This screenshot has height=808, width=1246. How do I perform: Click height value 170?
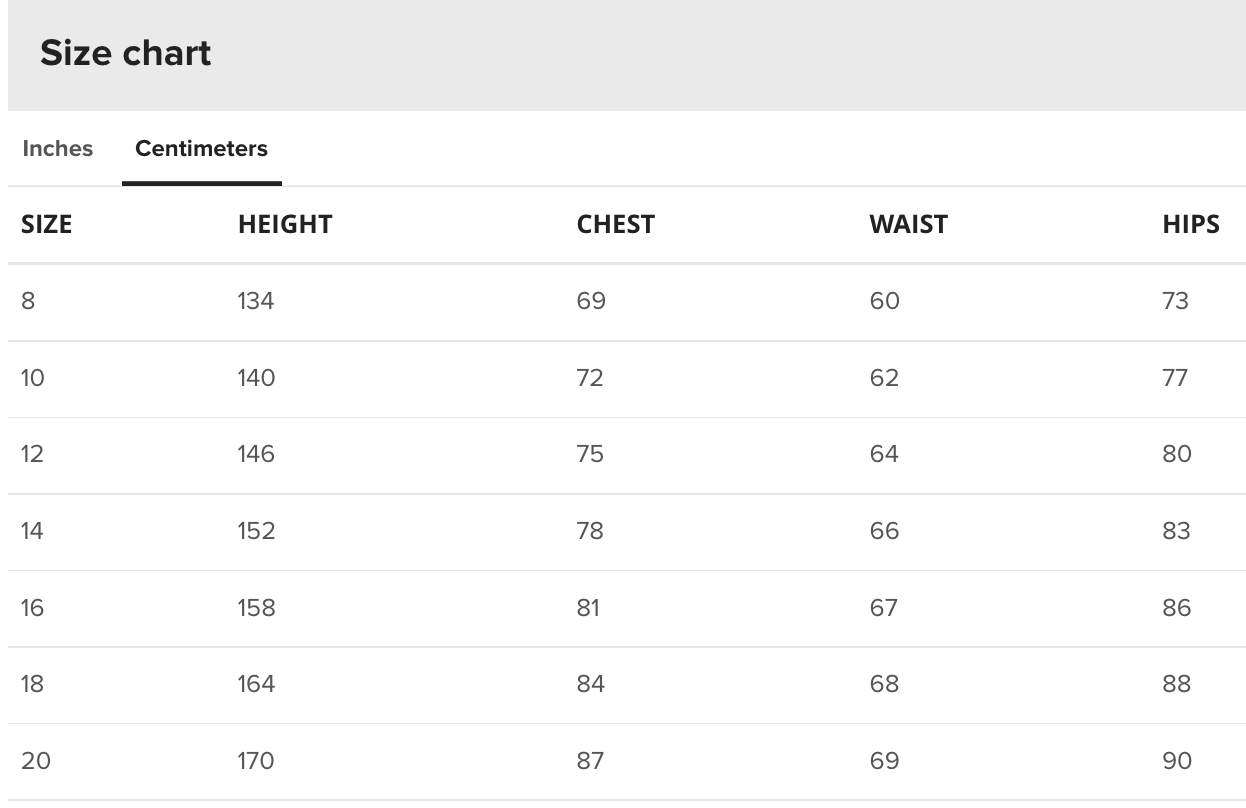point(256,761)
